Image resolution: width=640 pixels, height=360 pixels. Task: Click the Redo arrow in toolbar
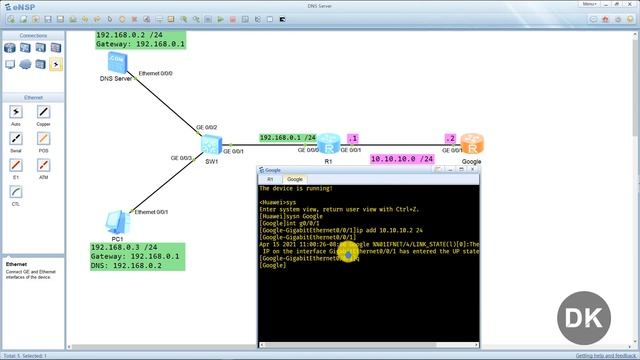pos(97,19)
